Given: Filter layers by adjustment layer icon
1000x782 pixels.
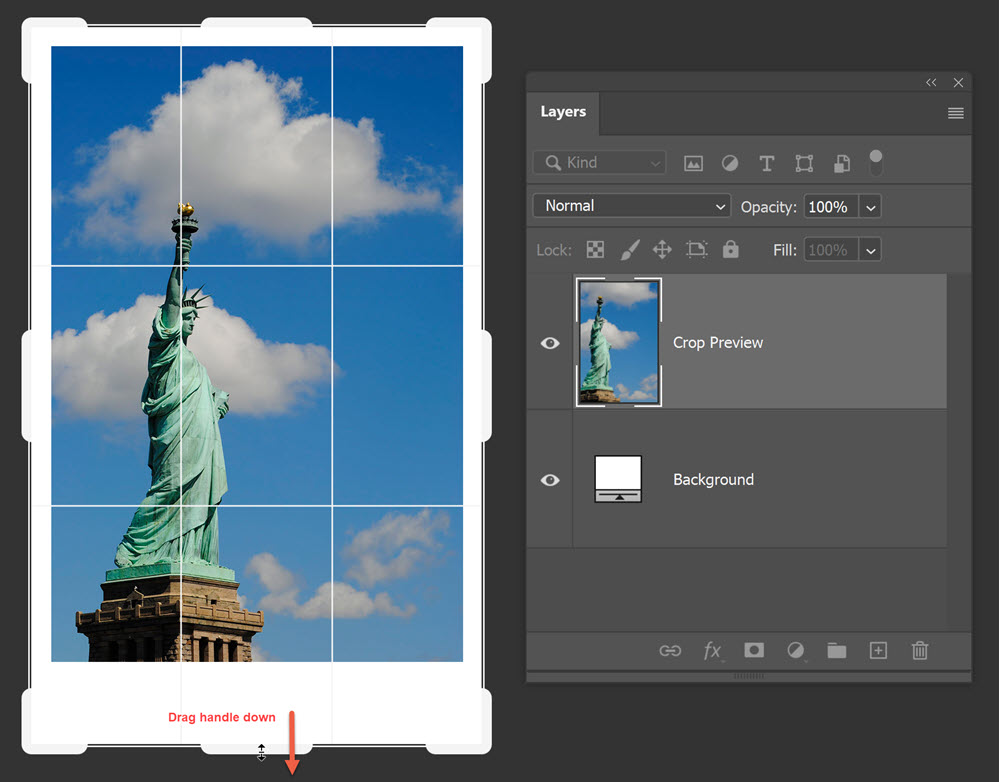Looking at the screenshot, I should [730, 163].
